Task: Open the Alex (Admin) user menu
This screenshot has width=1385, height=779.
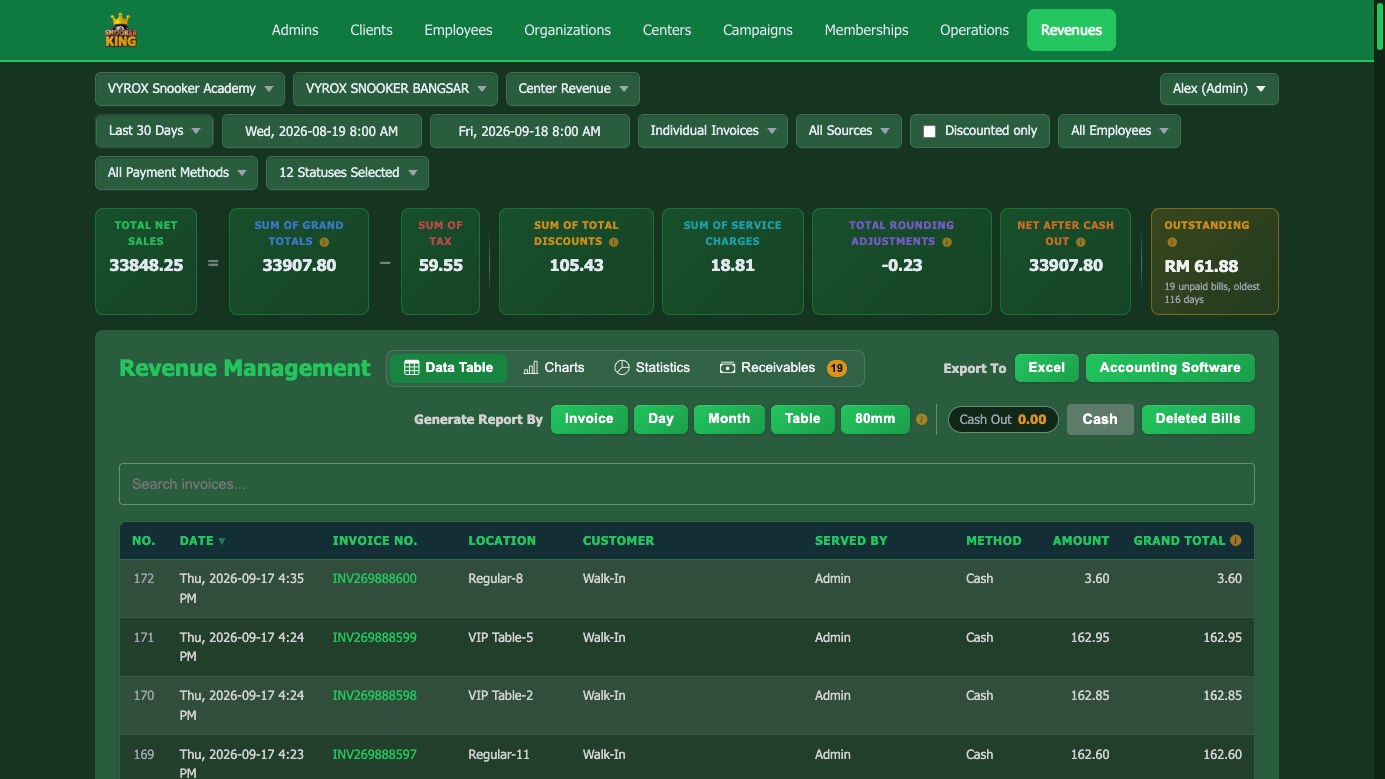Action: 1219,89
